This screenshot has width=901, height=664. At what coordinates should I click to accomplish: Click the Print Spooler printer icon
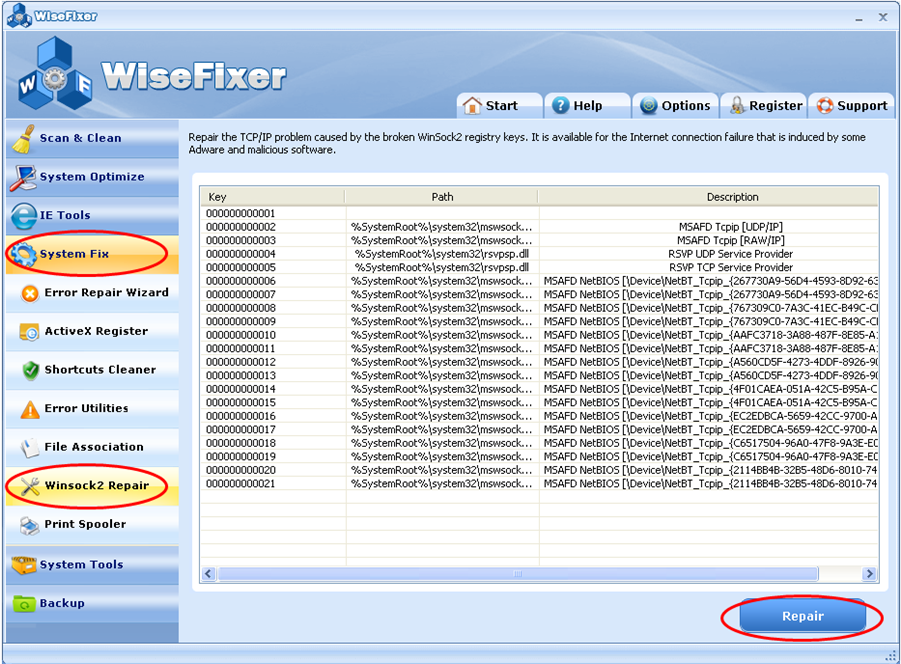(29, 524)
